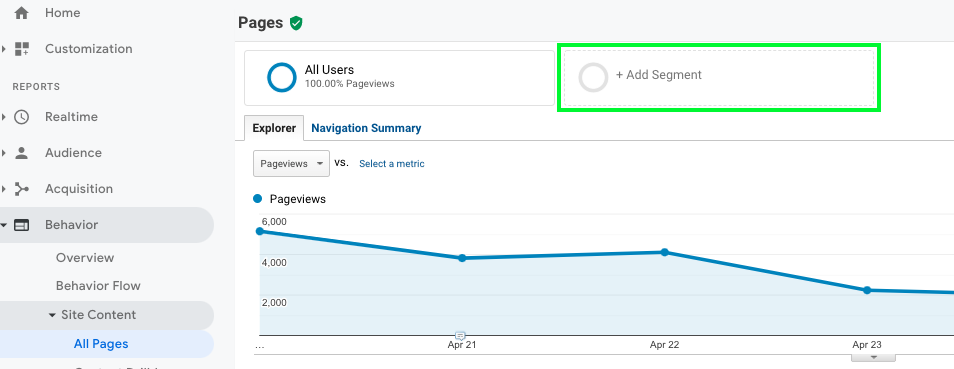Open the Behavior Flow report

(x=98, y=286)
